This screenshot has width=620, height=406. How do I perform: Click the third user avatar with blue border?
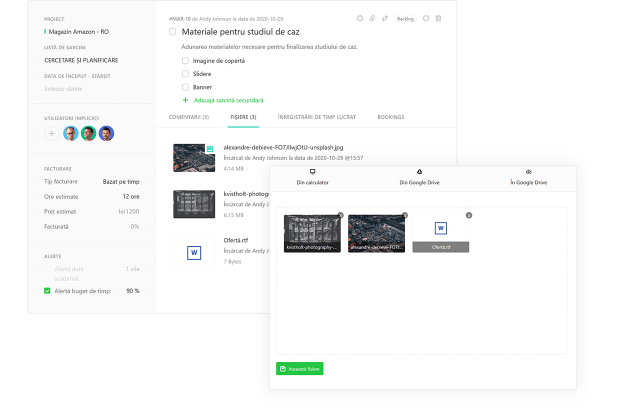[x=106, y=133]
